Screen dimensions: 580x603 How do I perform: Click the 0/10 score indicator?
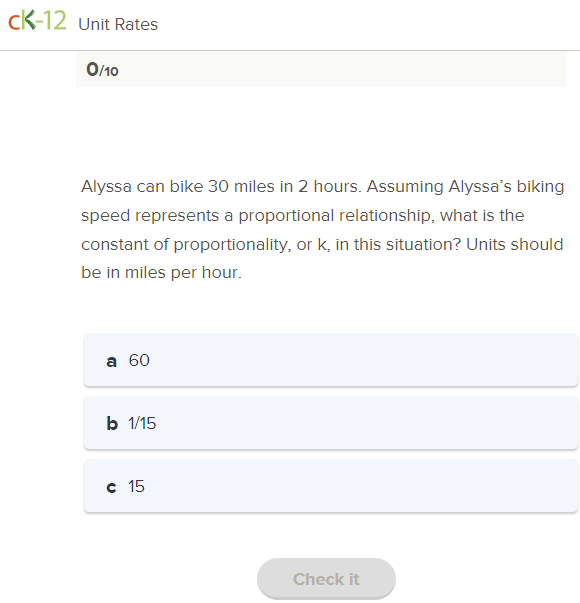(102, 70)
